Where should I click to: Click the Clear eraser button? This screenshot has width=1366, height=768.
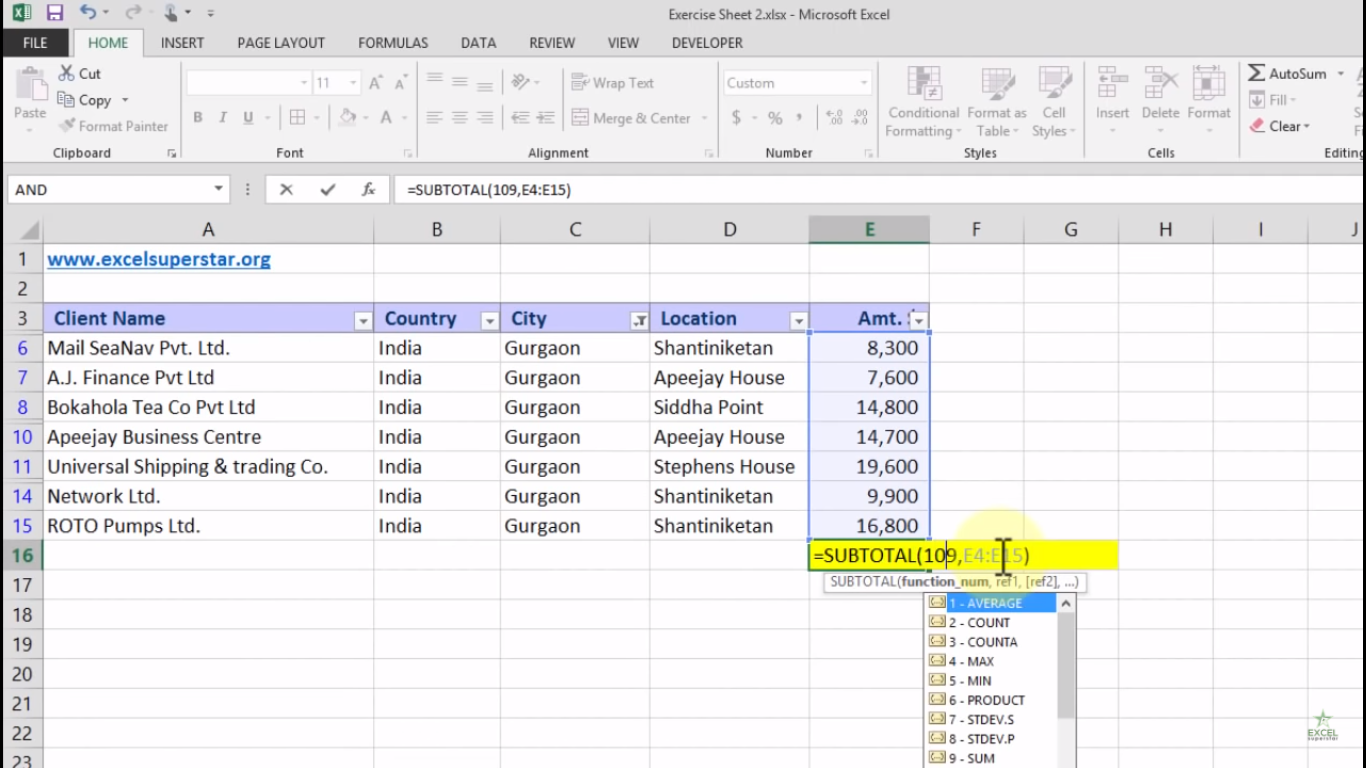(x=1279, y=126)
